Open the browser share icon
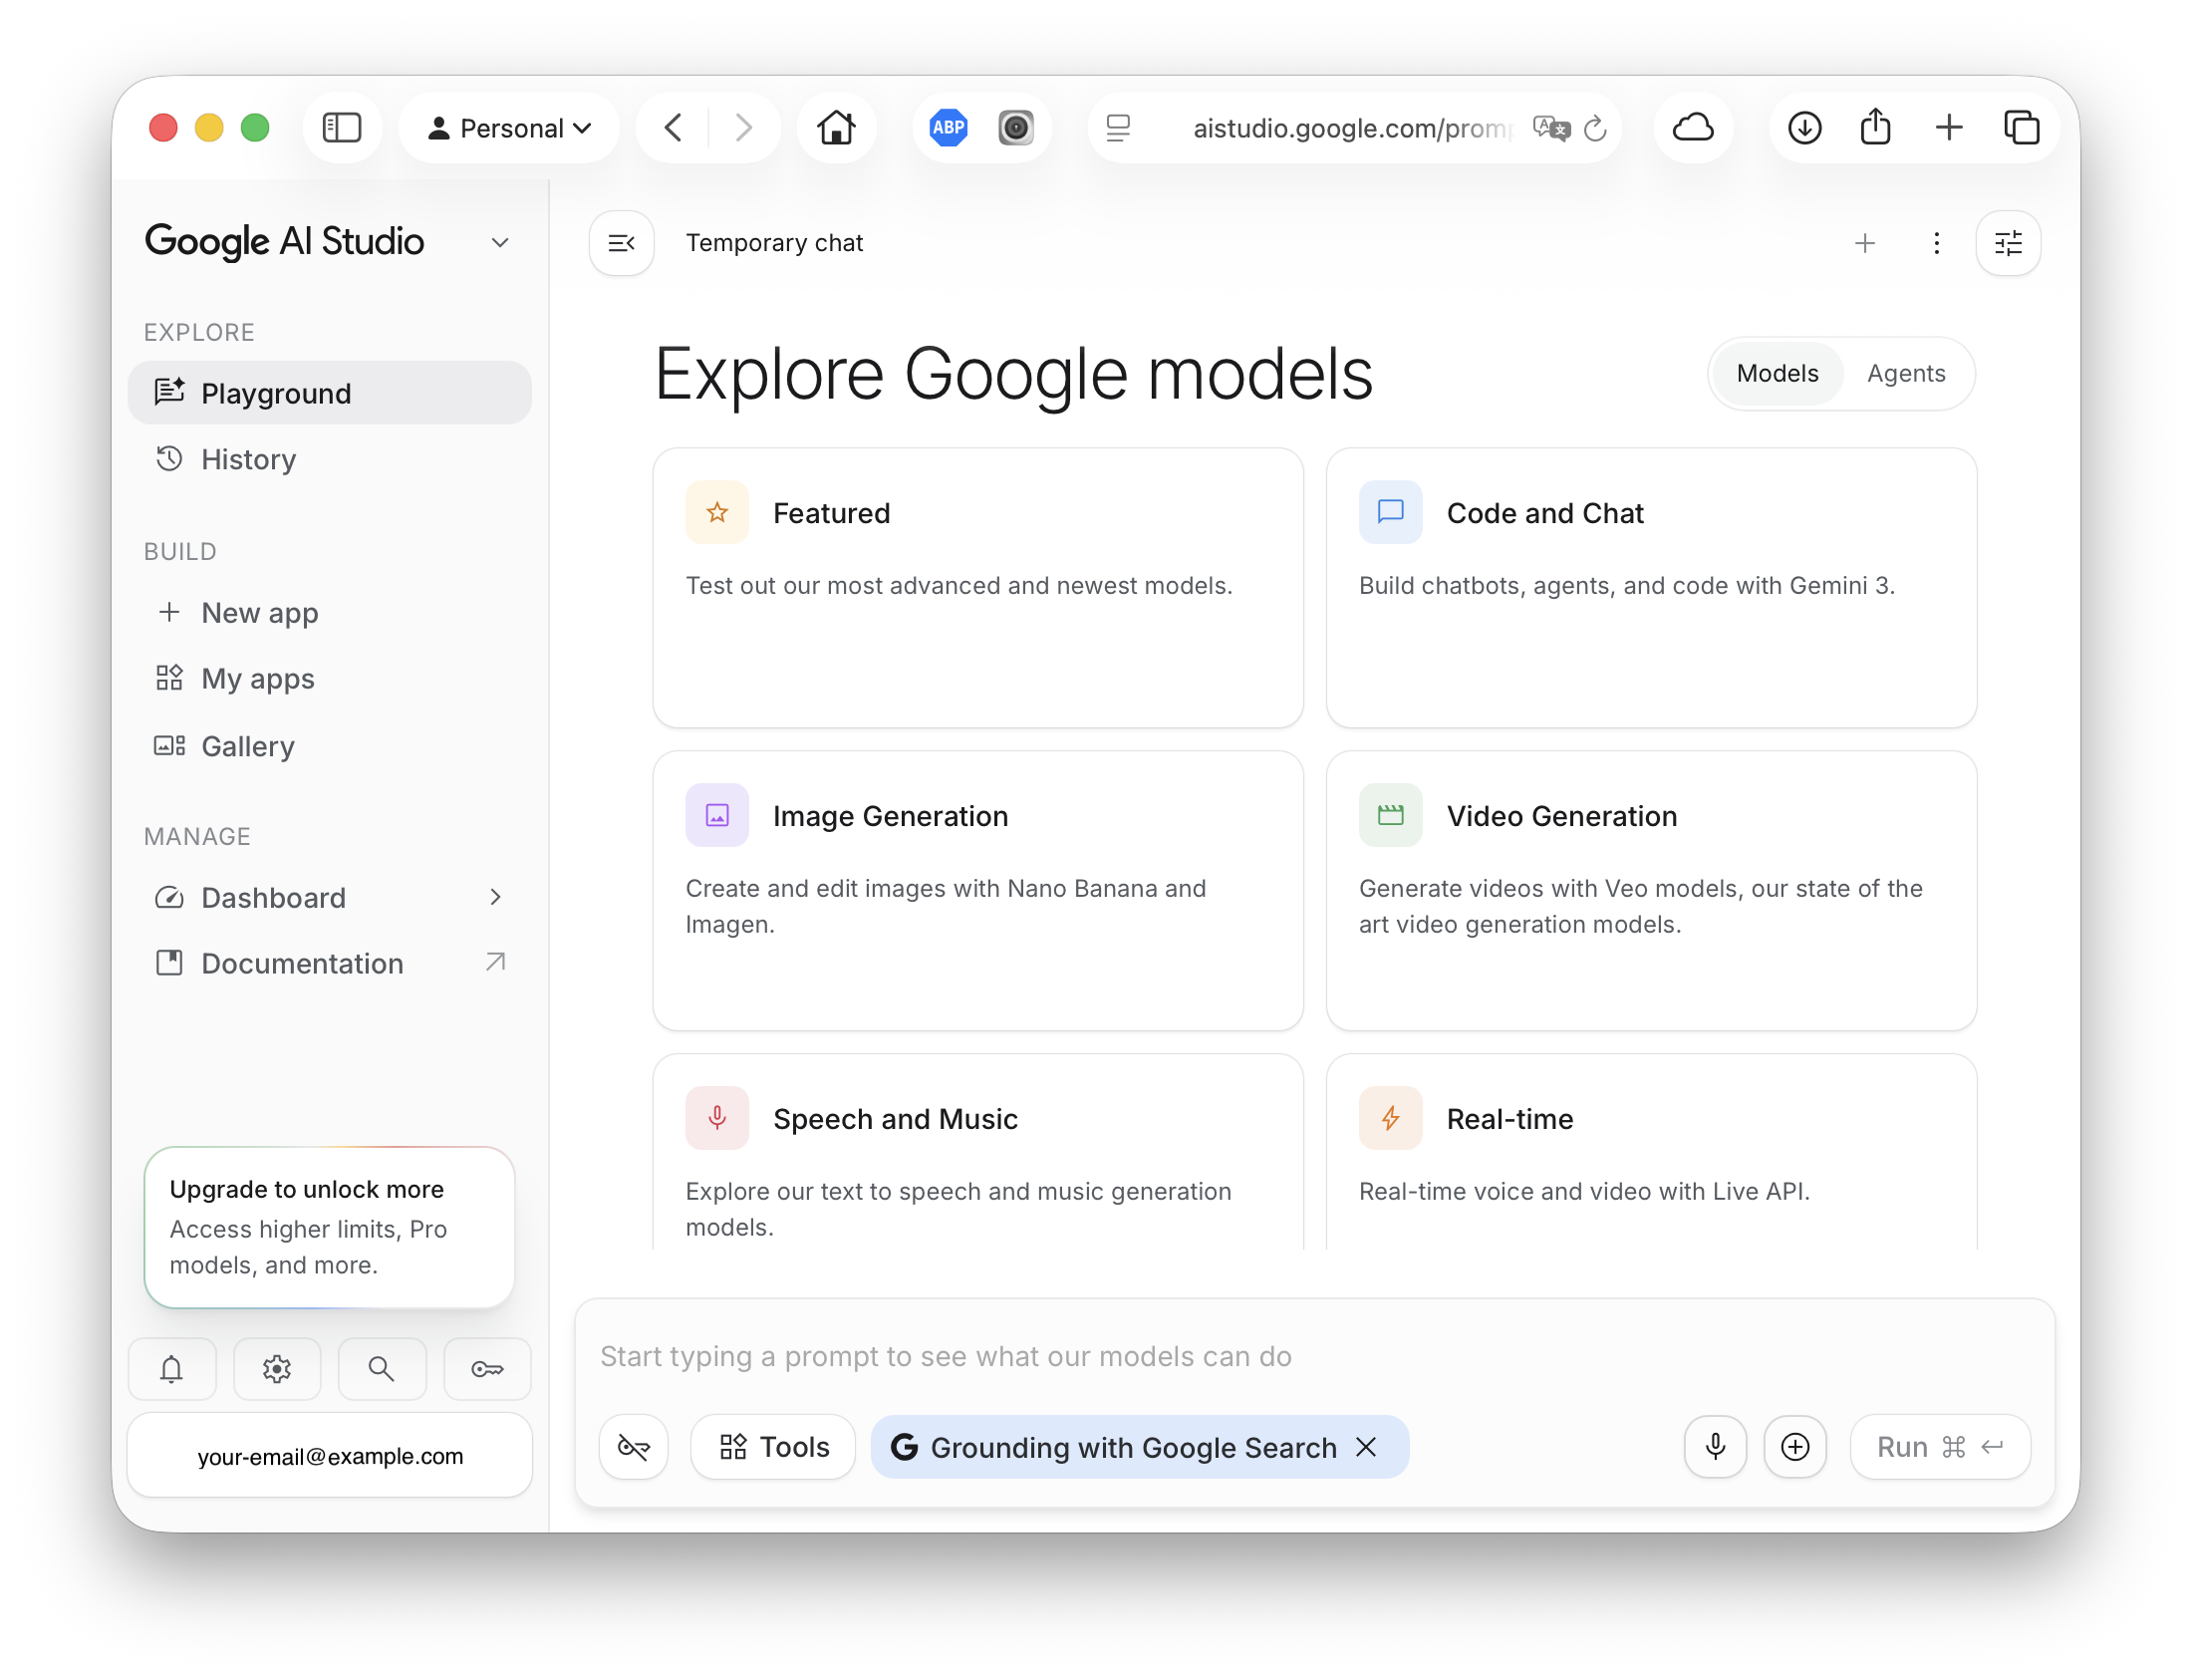Screen dimensions: 2192x1680 click(x=1875, y=128)
